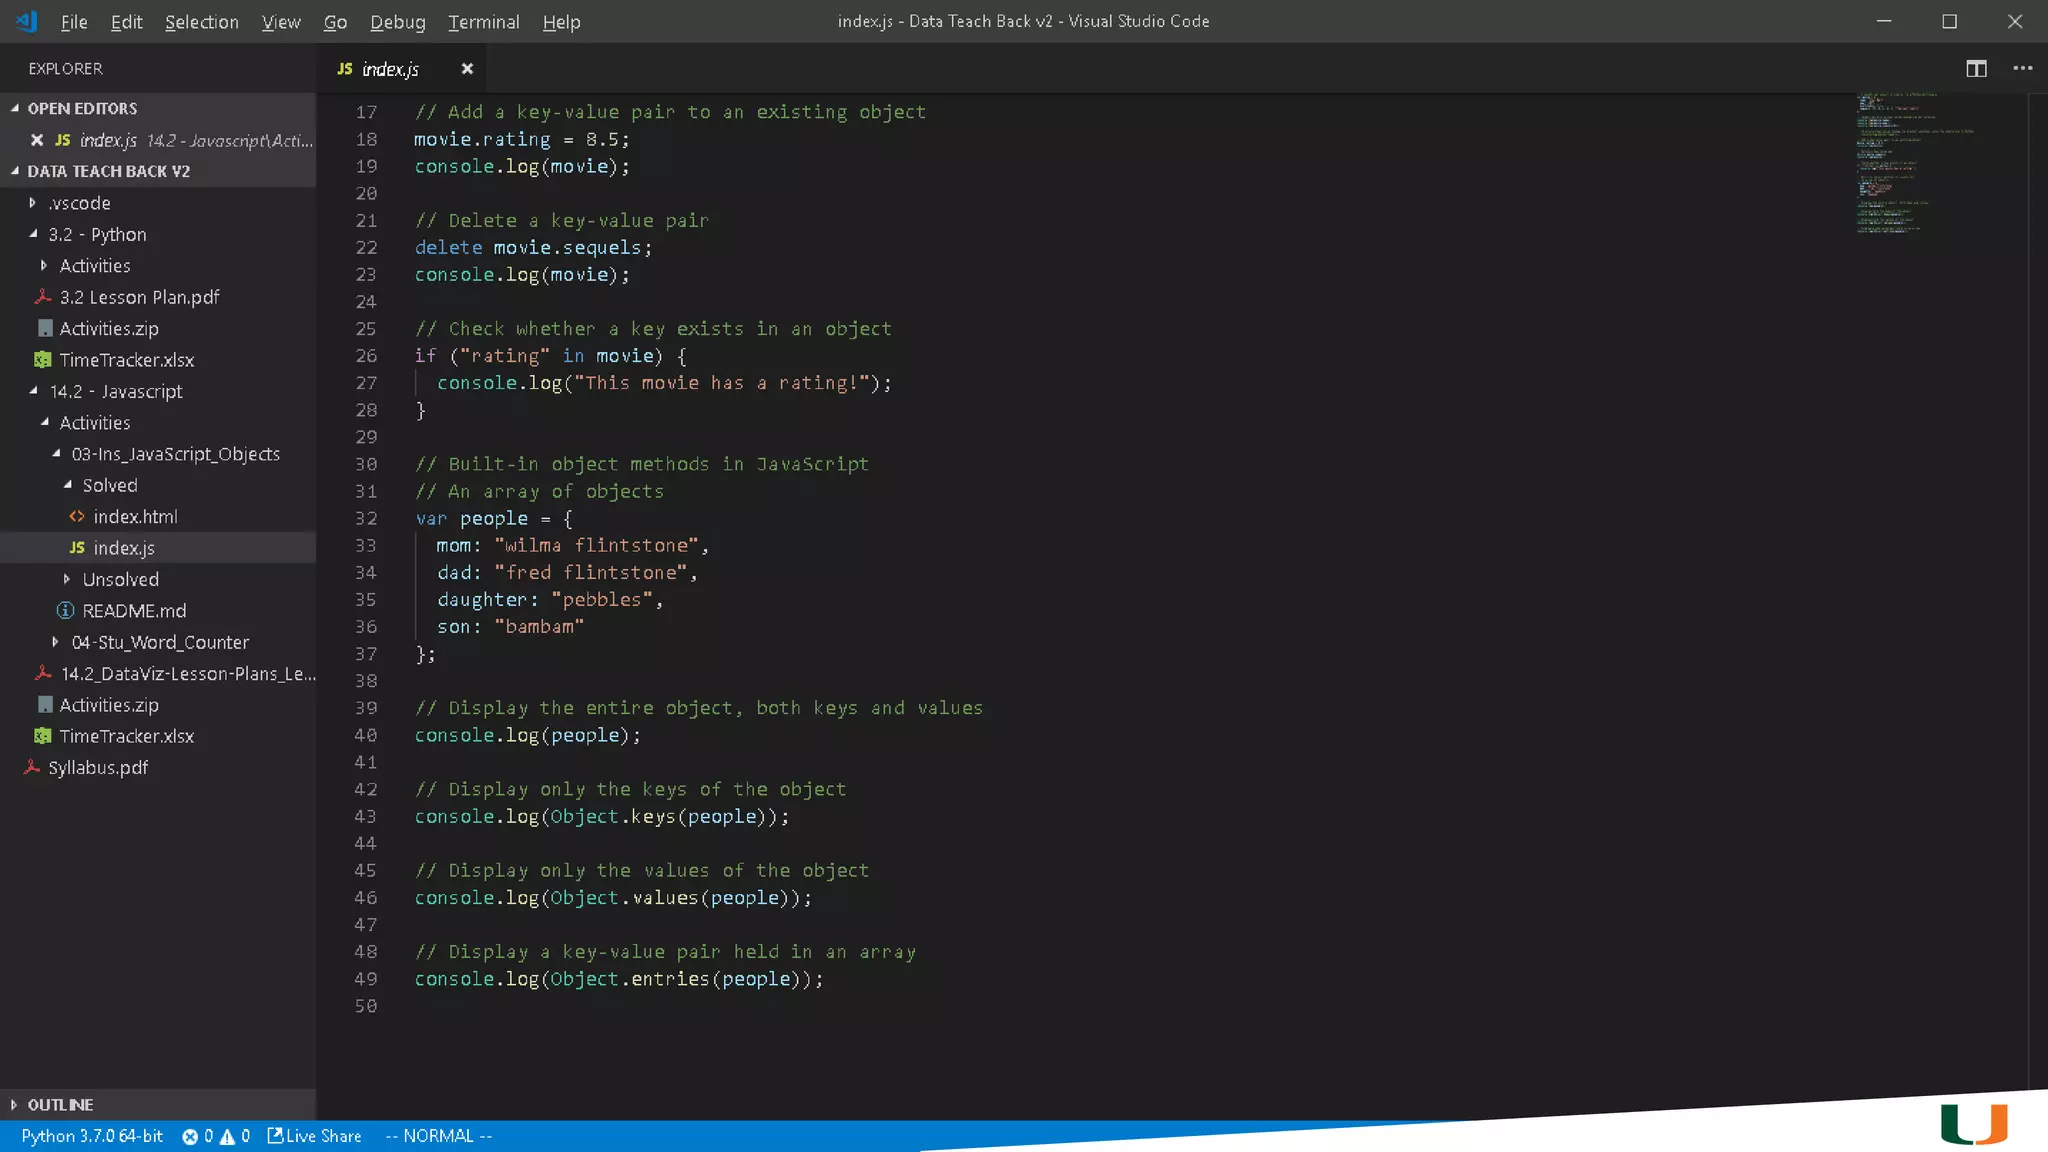Image resolution: width=2048 pixels, height=1152 pixels.
Task: Expand the .vscode folder
Action: click(x=79, y=203)
